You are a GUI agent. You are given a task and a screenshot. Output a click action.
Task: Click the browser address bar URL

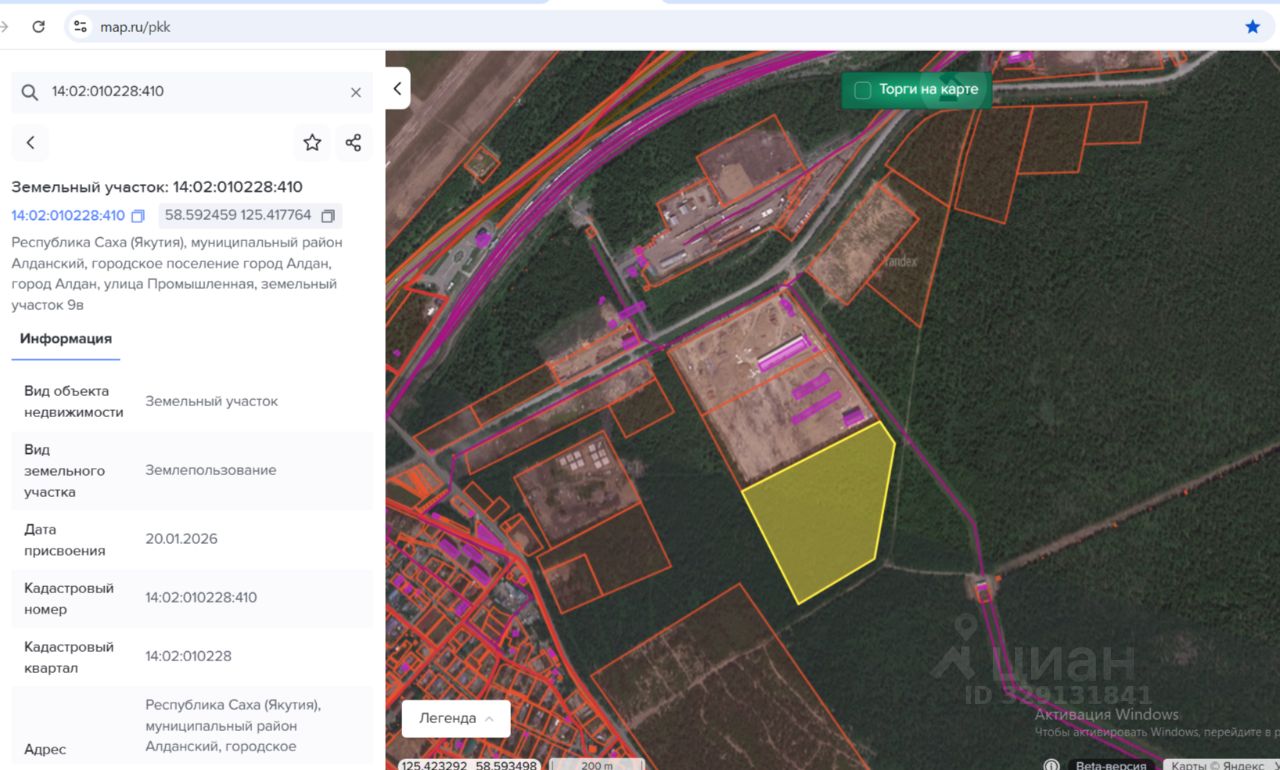pos(135,27)
